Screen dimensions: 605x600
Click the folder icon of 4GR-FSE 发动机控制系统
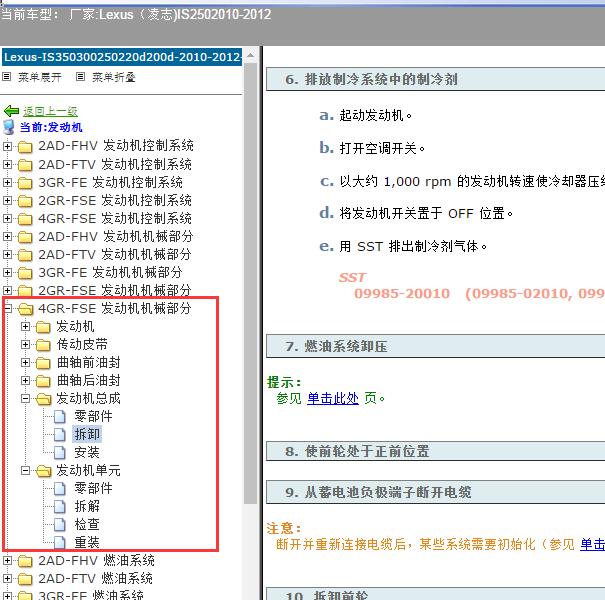pyautogui.click(x=25, y=219)
